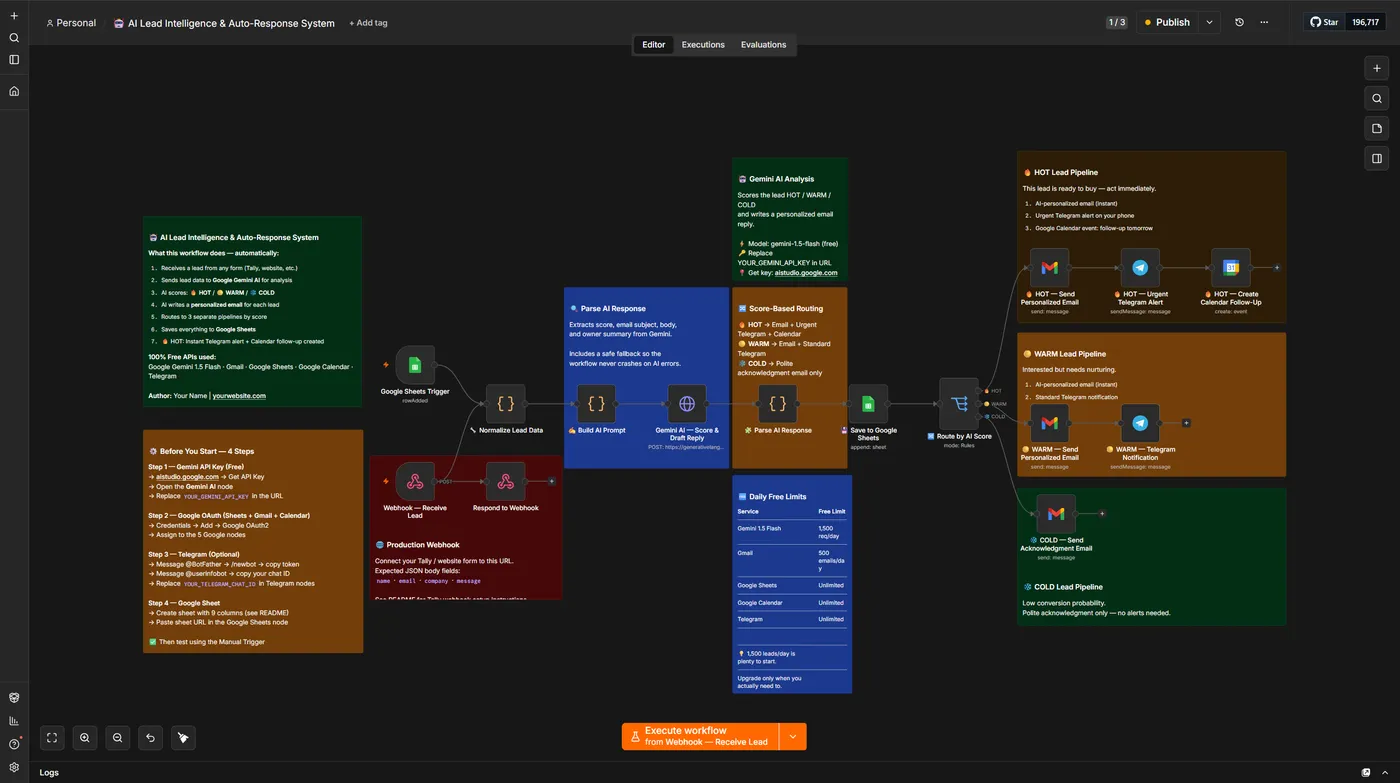
Task: Click plus handle after HOT Calendar node
Action: coord(1277,268)
